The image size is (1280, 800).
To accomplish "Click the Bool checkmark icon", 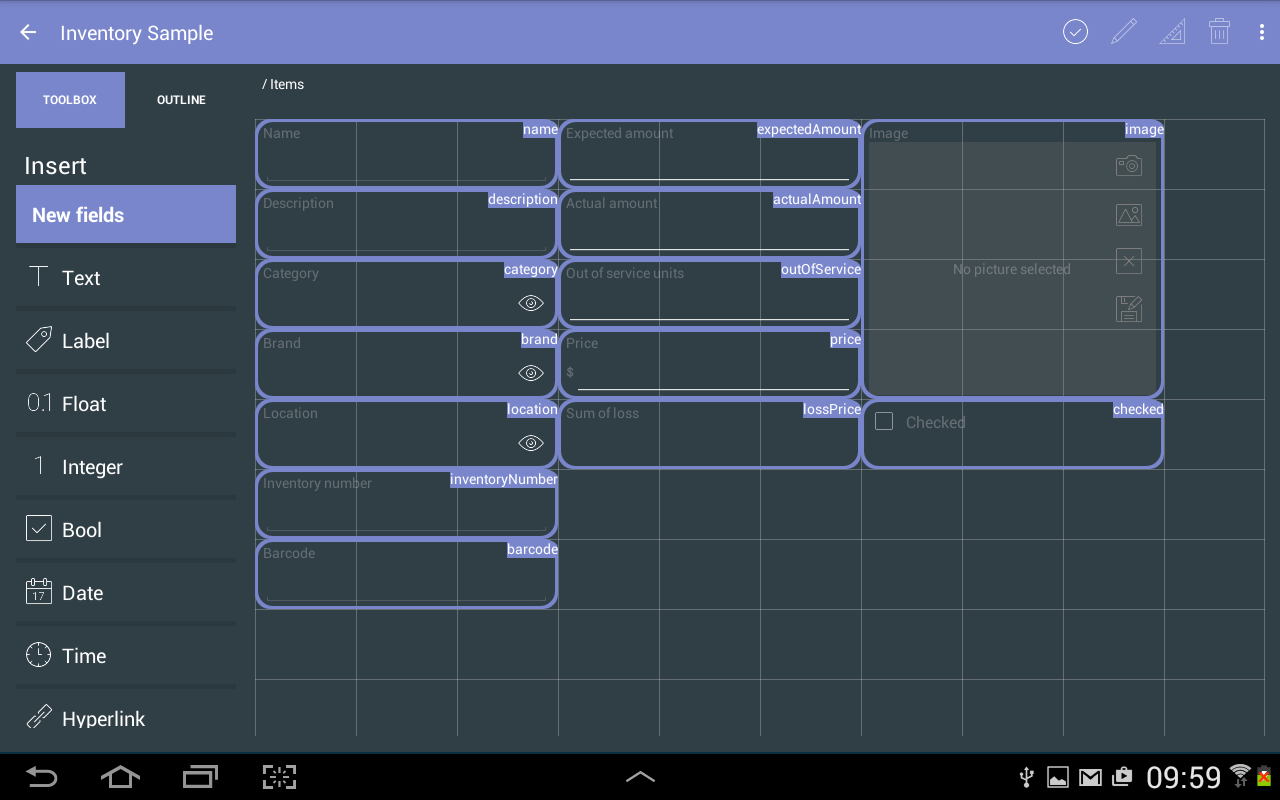I will (x=38, y=529).
